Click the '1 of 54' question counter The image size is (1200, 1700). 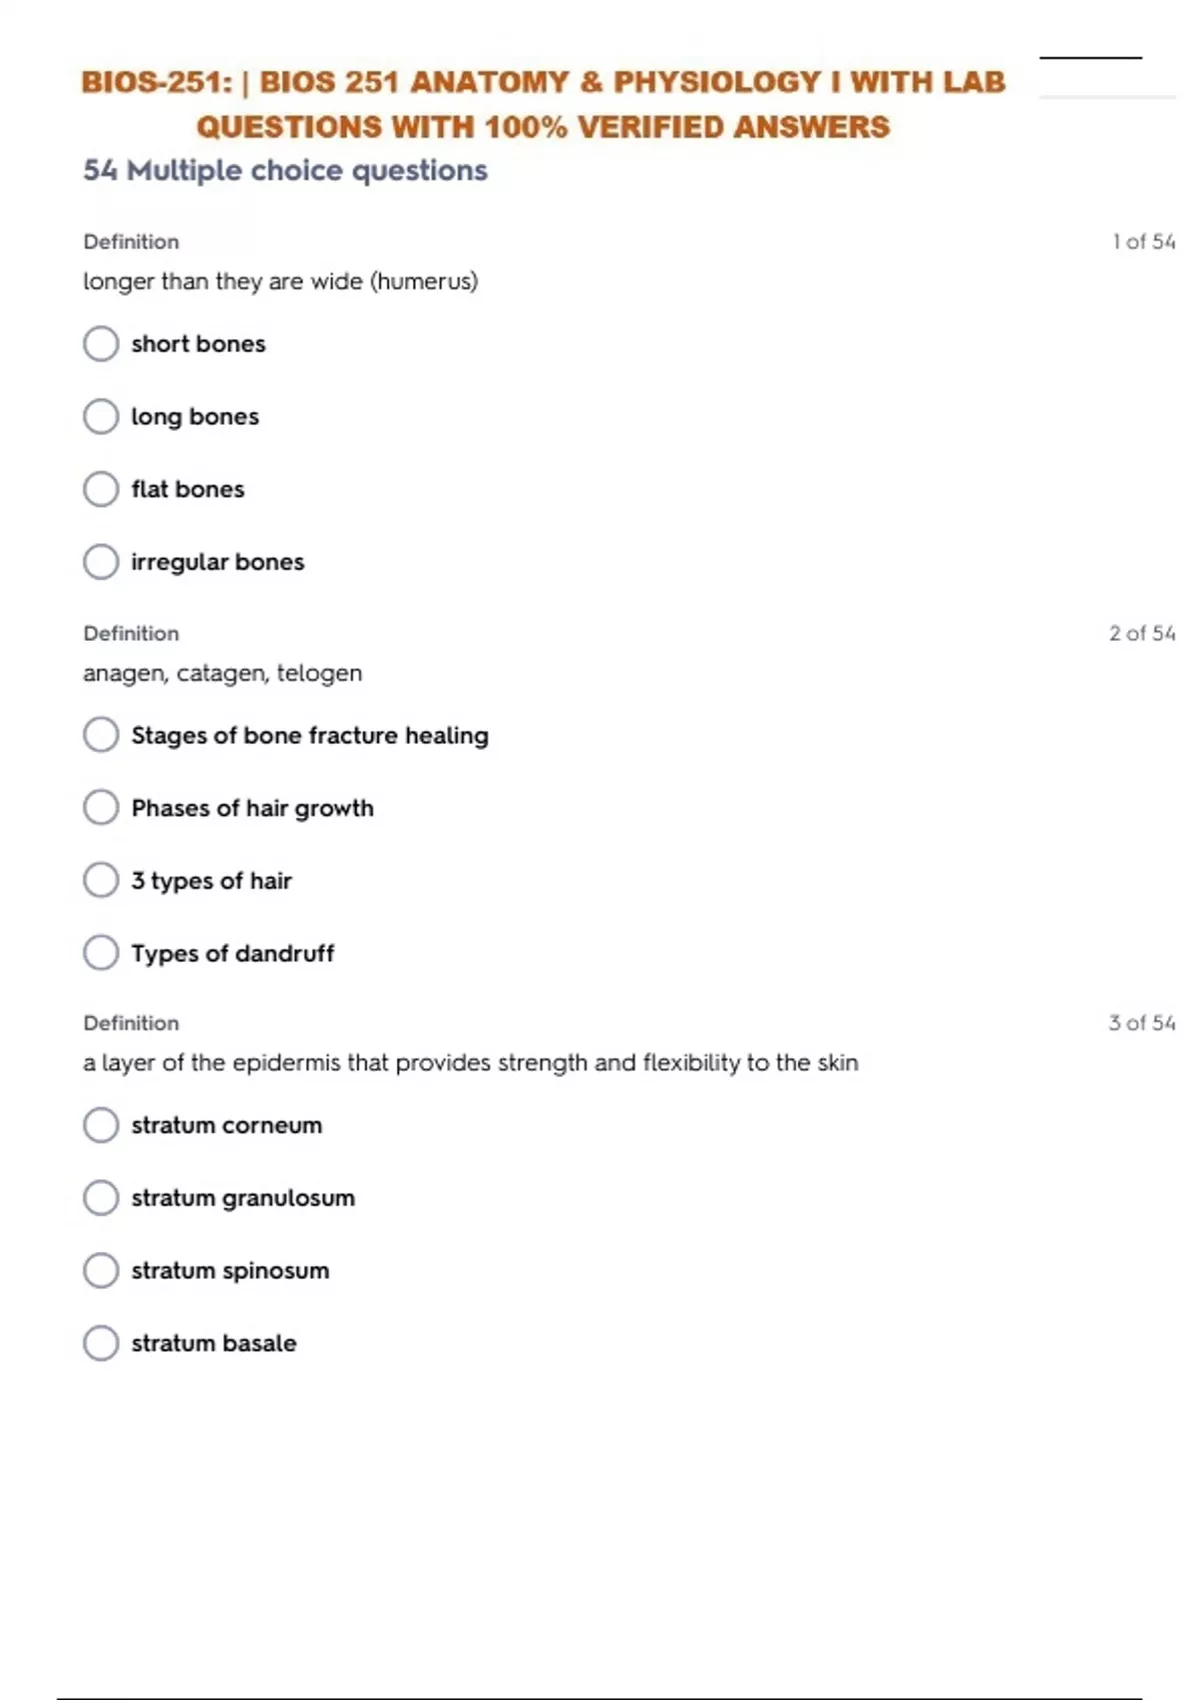click(x=1143, y=242)
